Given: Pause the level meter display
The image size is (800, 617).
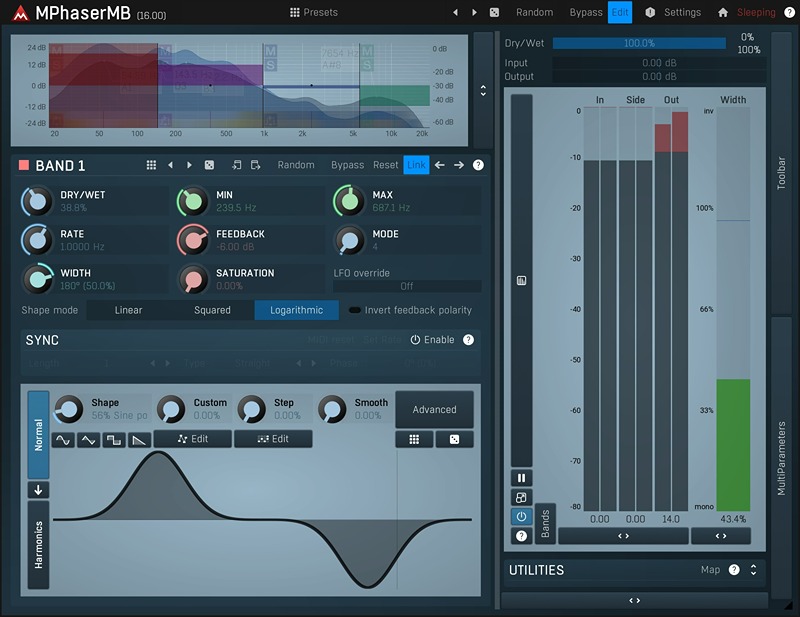Looking at the screenshot, I should [x=521, y=478].
